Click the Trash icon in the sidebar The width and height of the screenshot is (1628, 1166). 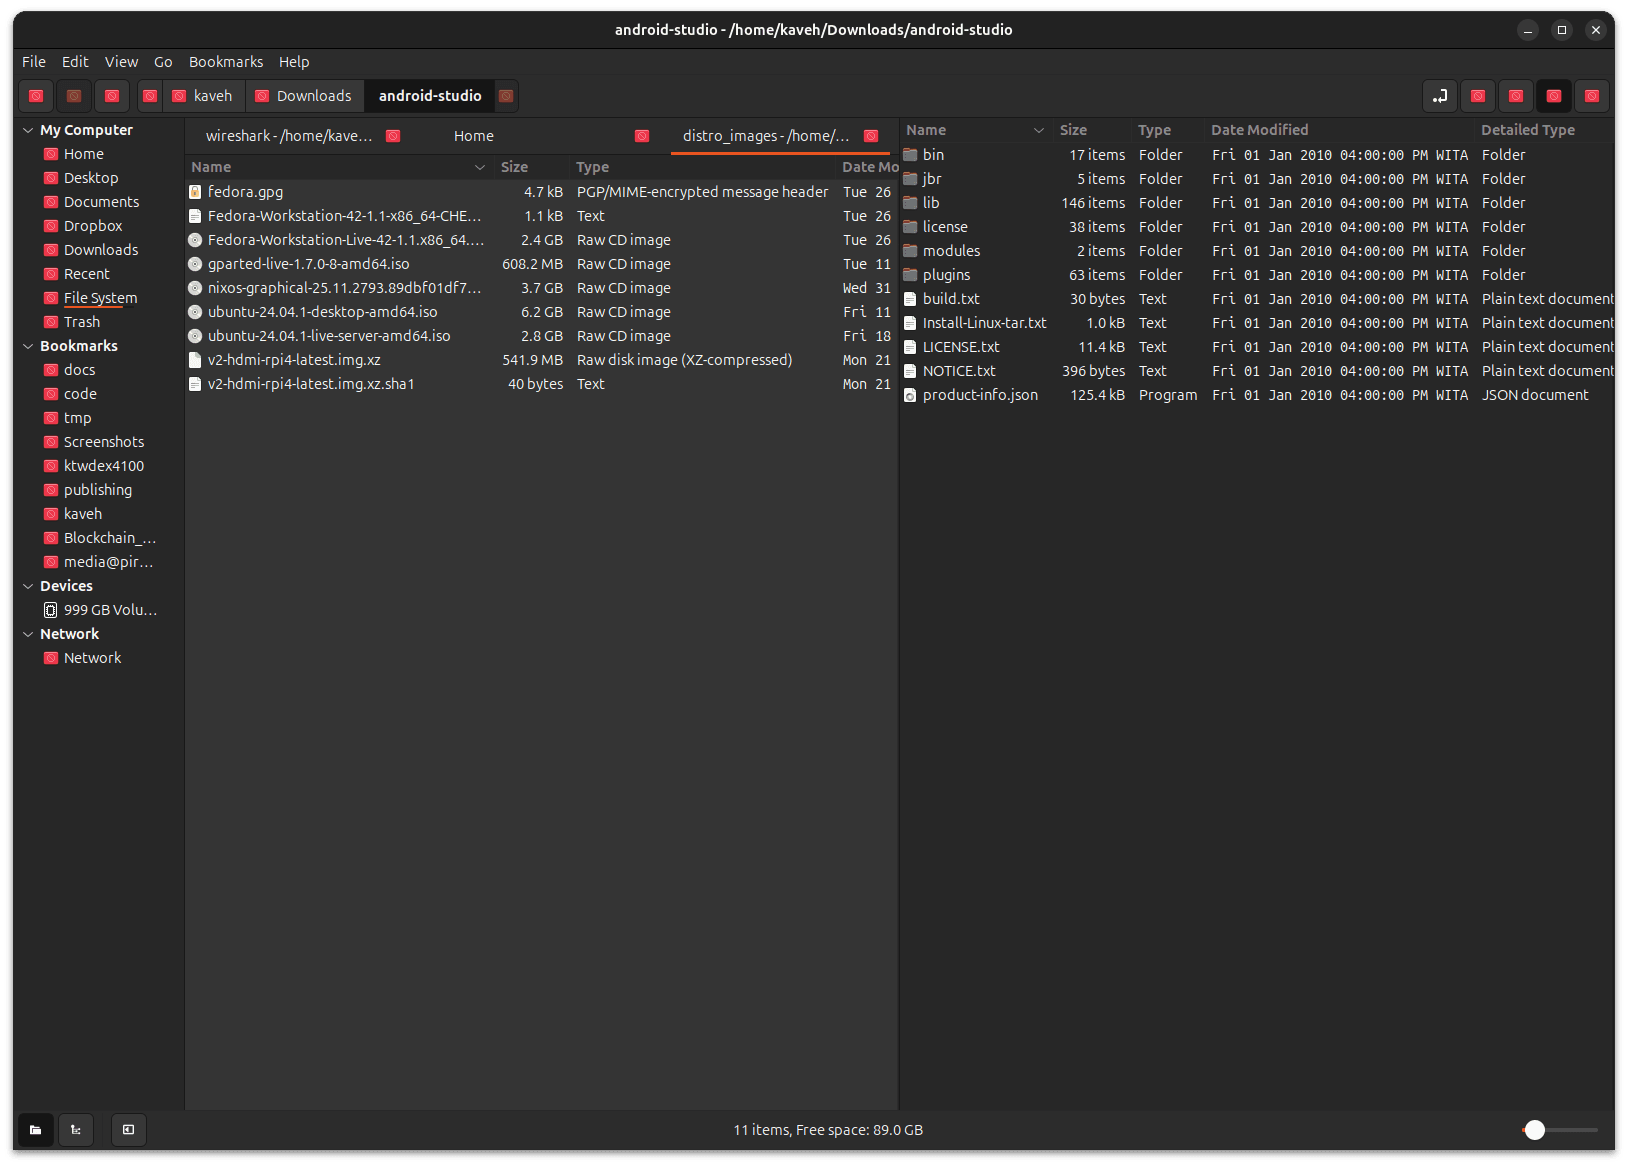tap(51, 322)
